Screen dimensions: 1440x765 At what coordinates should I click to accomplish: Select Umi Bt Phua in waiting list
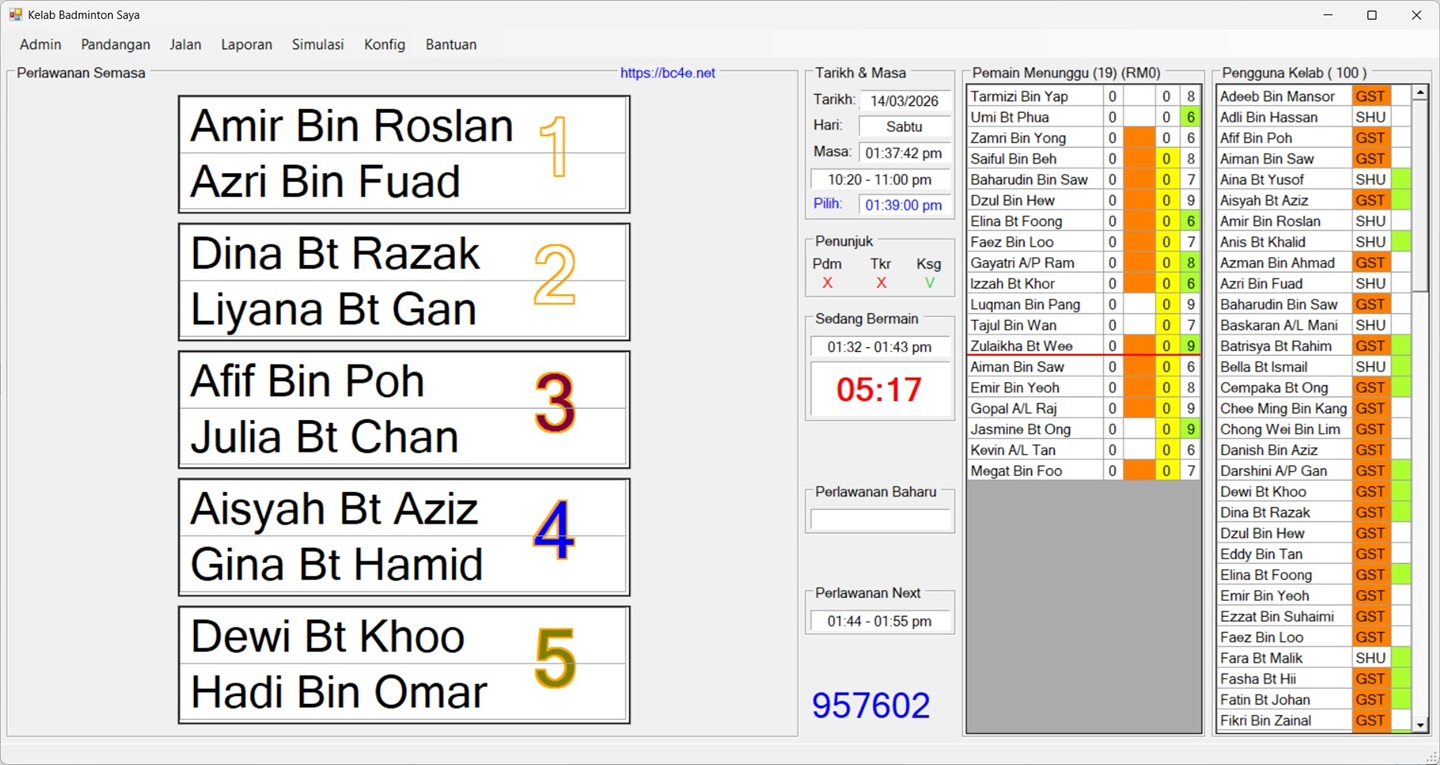[x=1035, y=117]
